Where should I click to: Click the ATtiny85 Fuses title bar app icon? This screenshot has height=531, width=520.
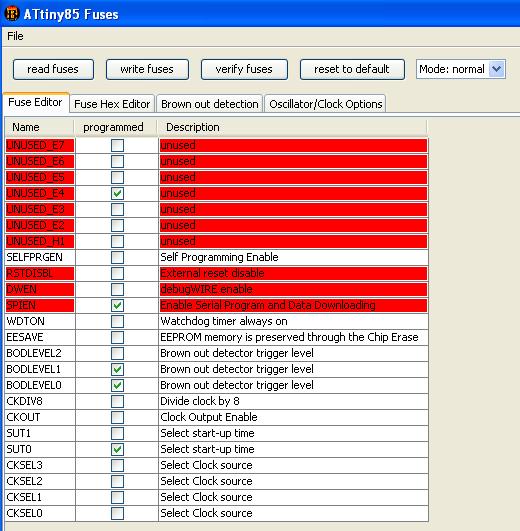(12, 14)
